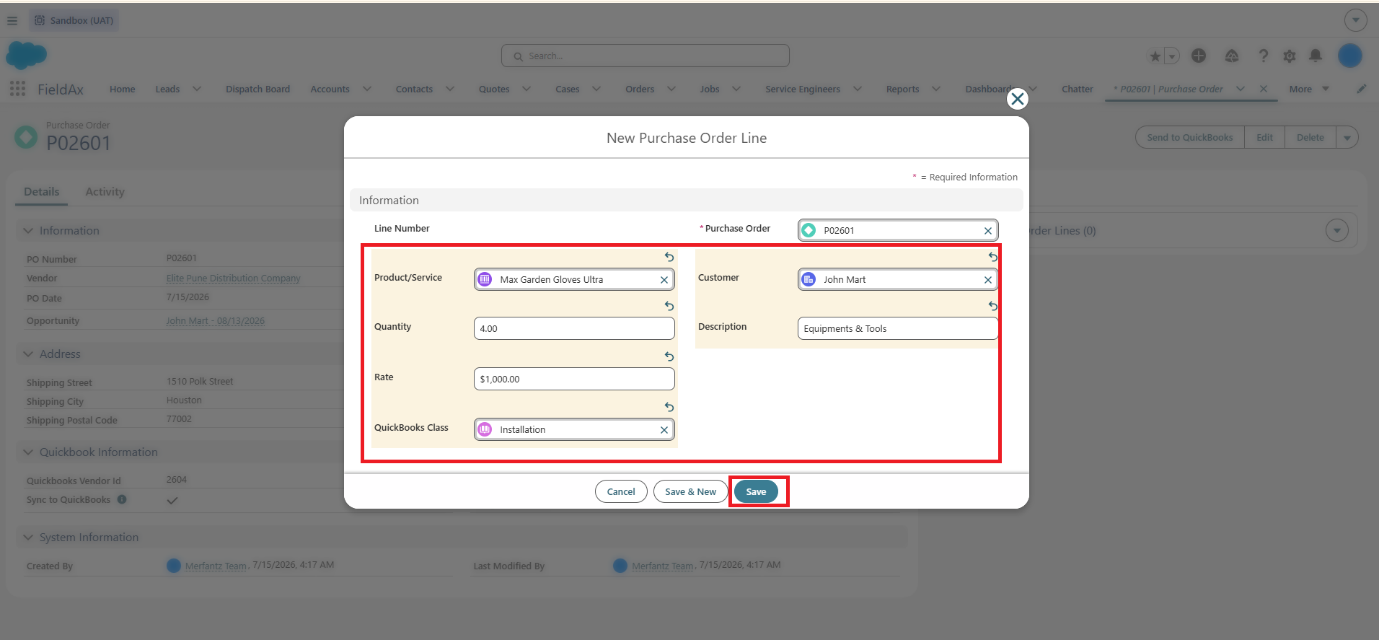Clear the Max Garden Gloves Ultra product selection

click(x=664, y=280)
